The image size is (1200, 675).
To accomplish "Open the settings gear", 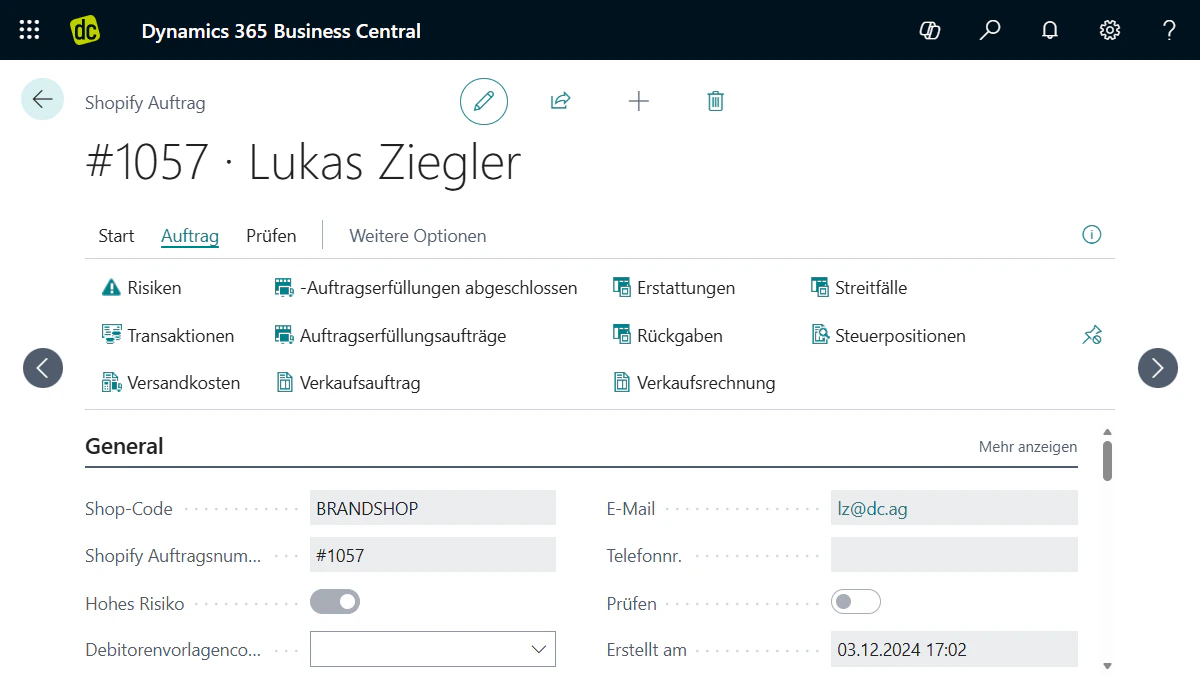I will click(x=1110, y=30).
